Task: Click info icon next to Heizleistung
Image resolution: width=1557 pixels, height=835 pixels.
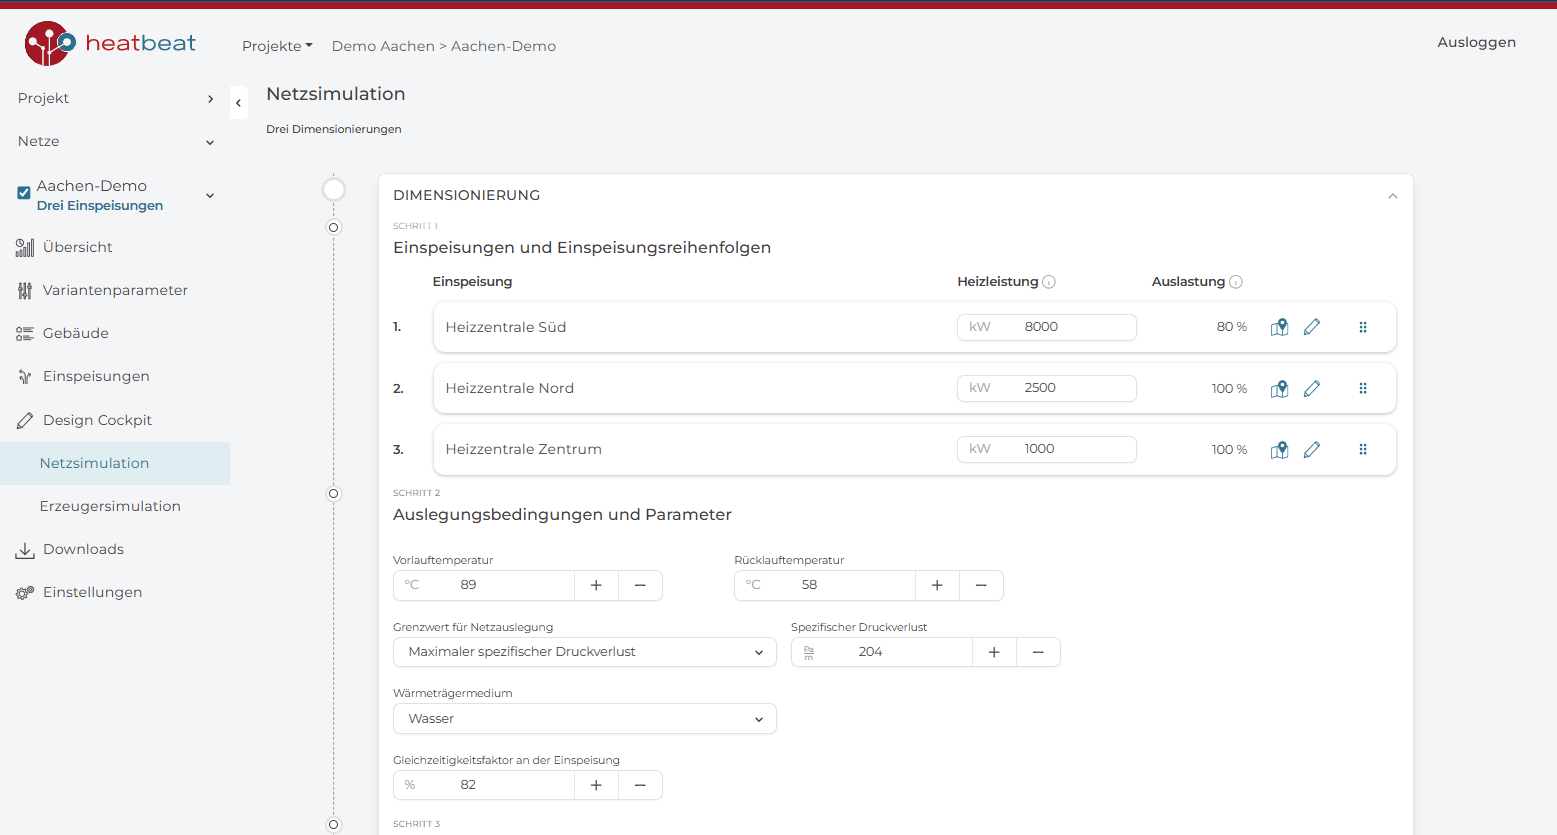Action: tap(1049, 282)
